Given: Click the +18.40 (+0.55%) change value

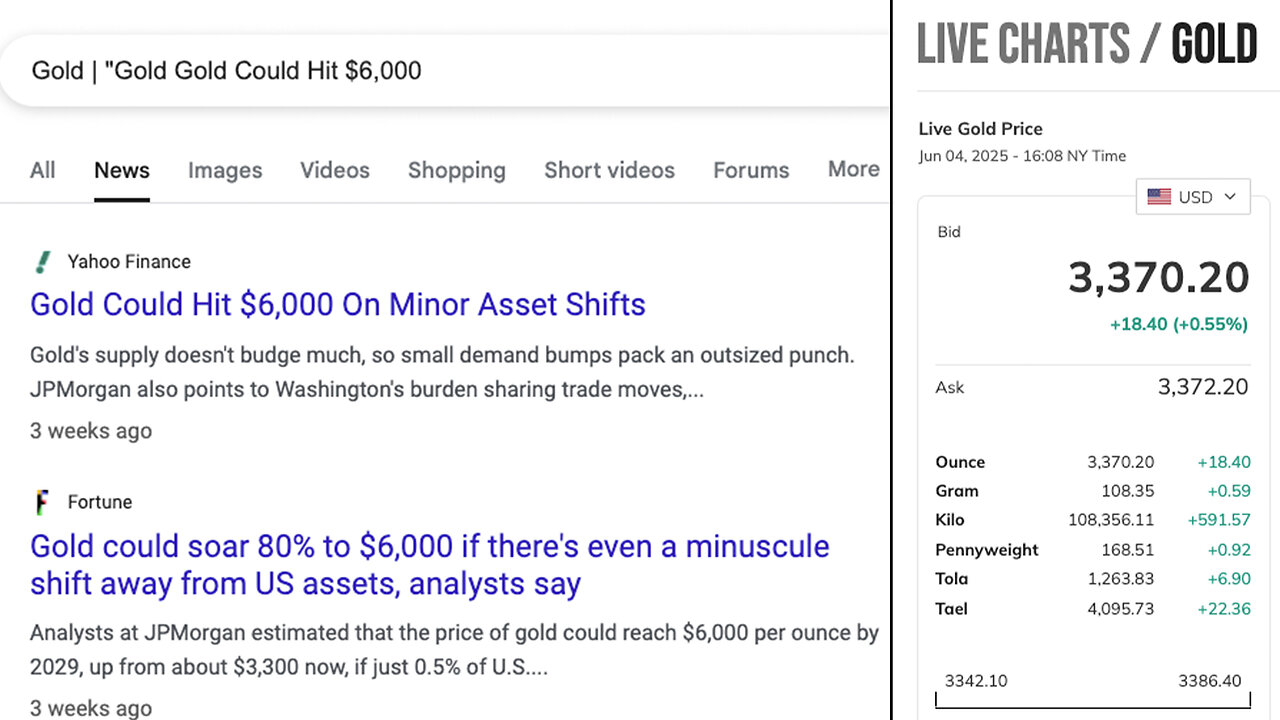Looking at the screenshot, I should coord(1178,324).
